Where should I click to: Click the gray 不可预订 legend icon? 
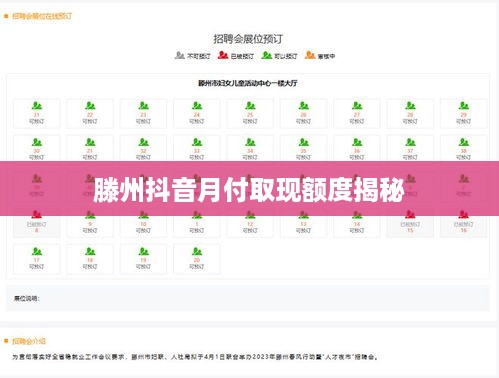pyautogui.click(x=180, y=55)
